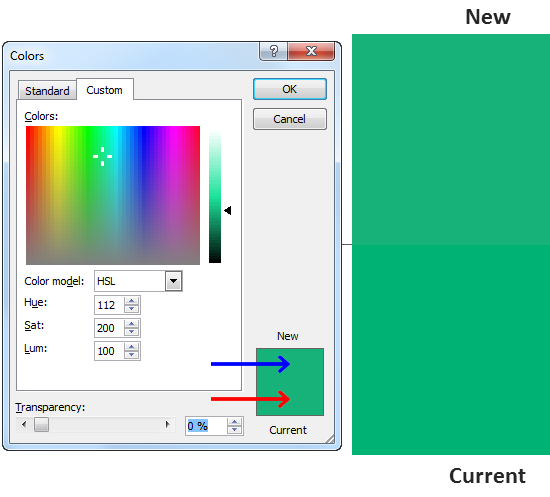Click the Sat value field
Screen dimensions: 550x497
pos(109,328)
